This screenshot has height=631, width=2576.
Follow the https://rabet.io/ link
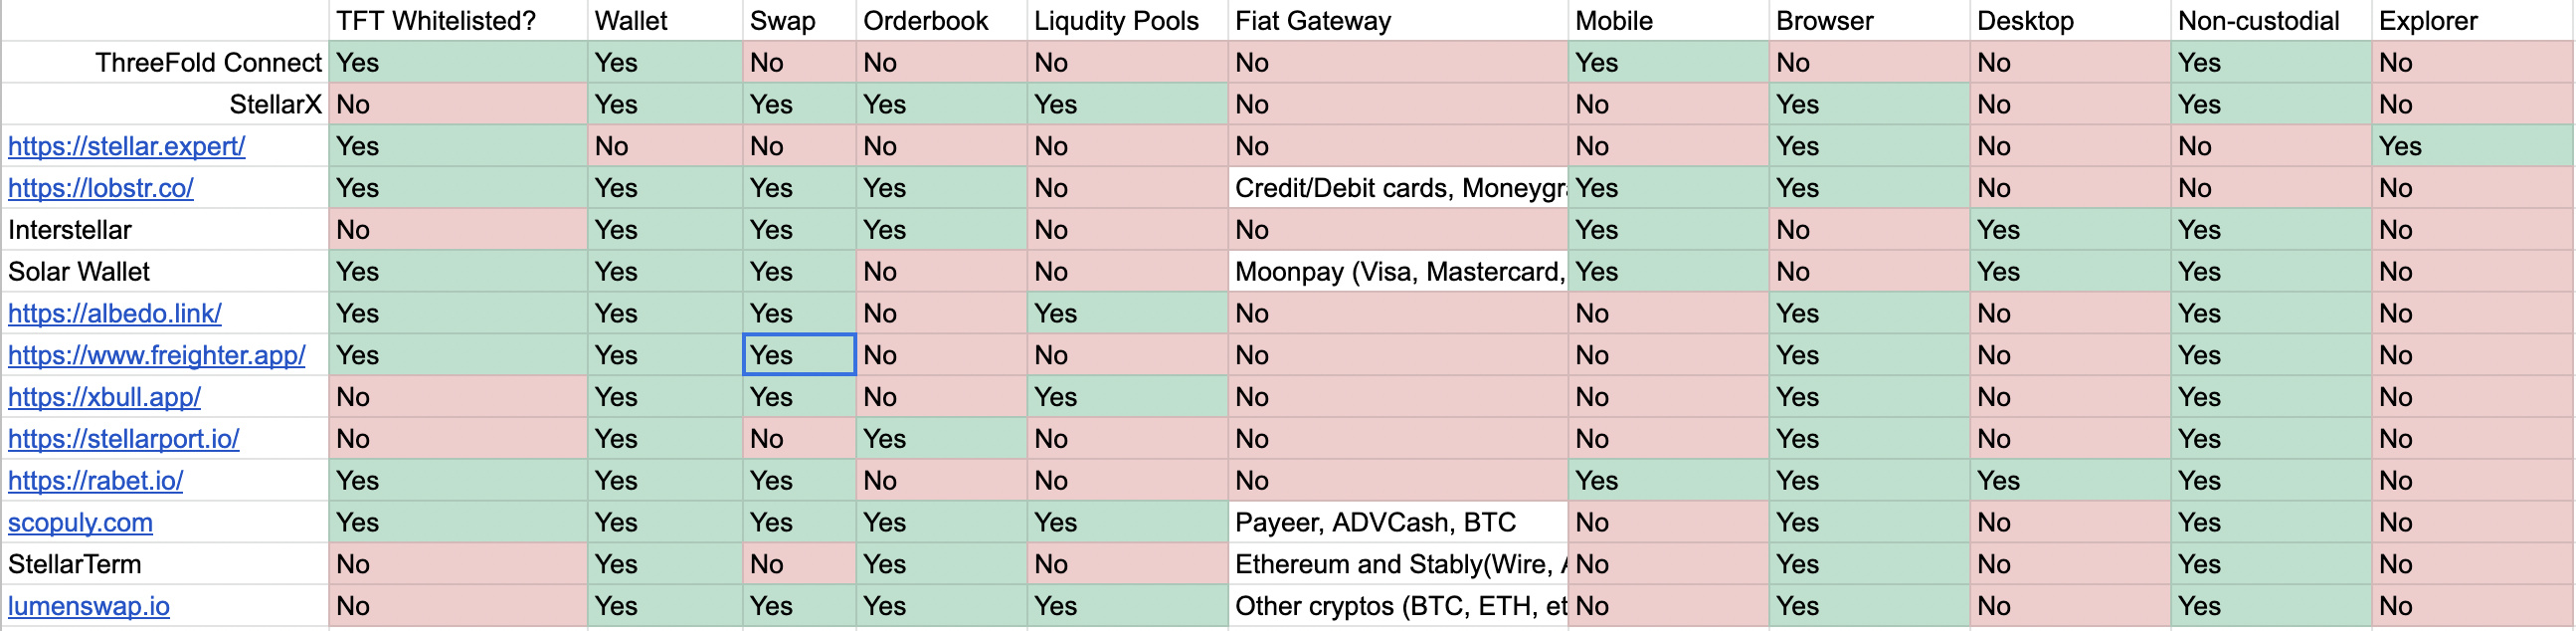(x=95, y=481)
